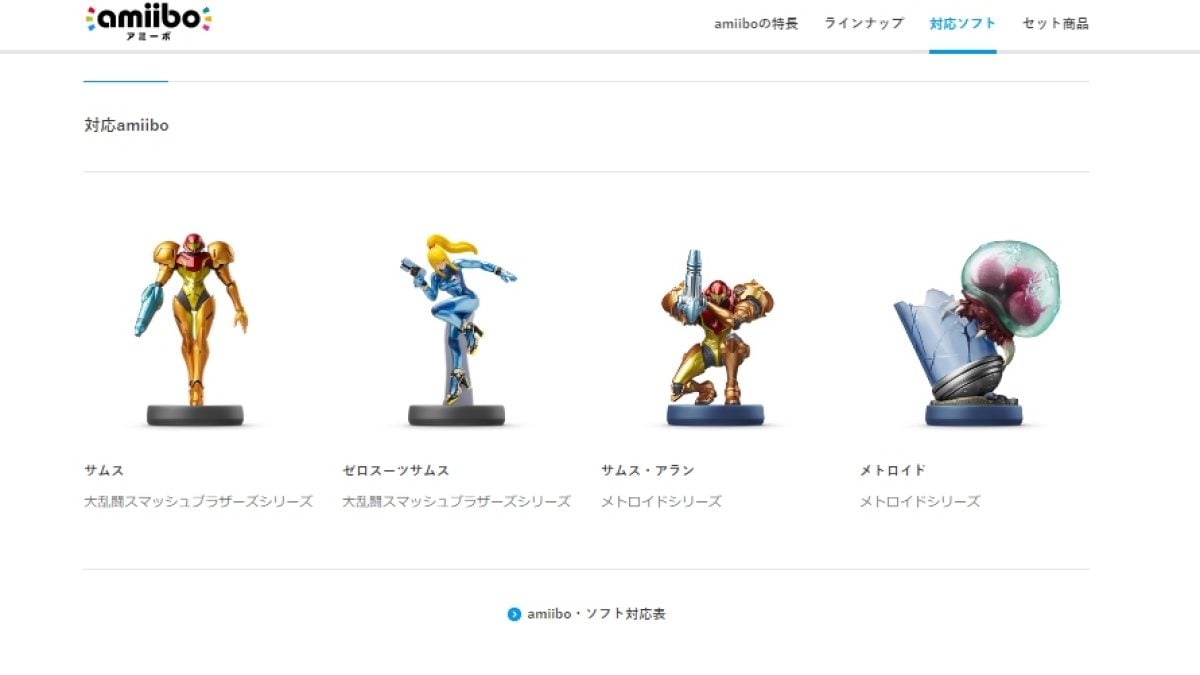Select the 対応ソフト tab

coord(963,23)
